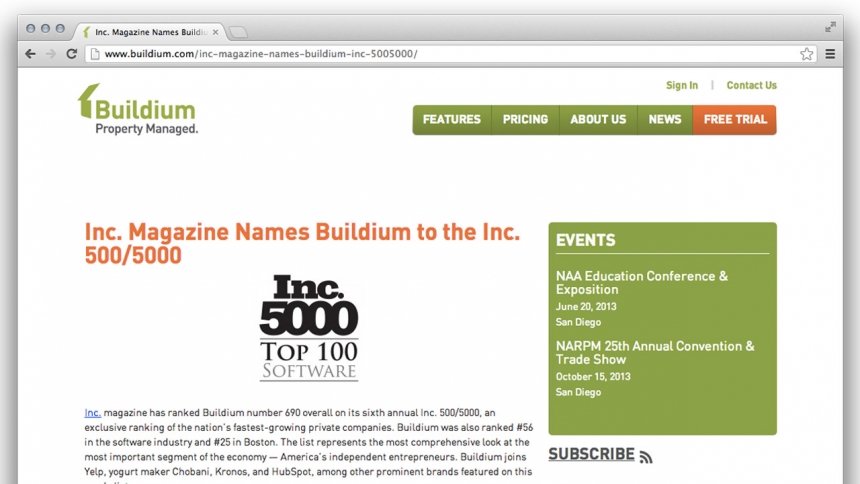
Task: Click the Inc. hyperlink in the article
Action: [93, 413]
